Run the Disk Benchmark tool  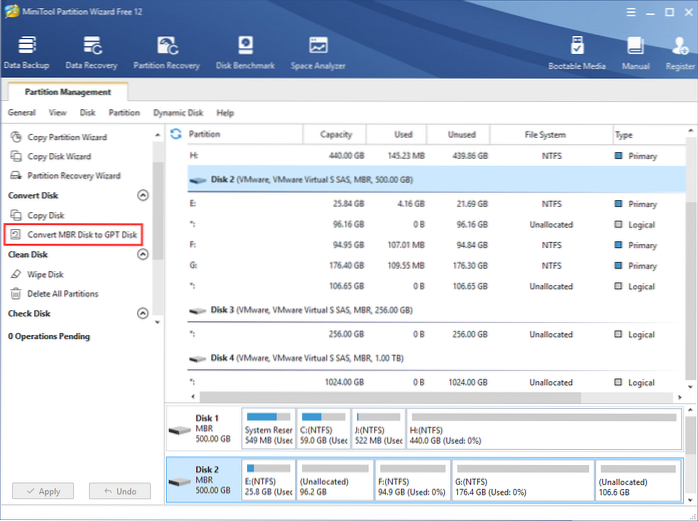246,52
